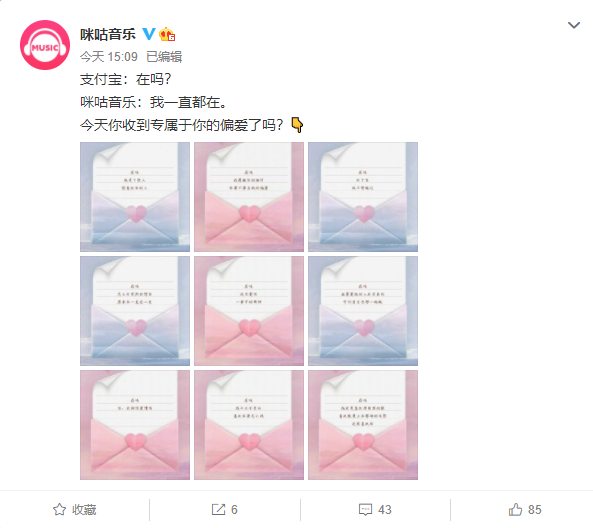Click the blue verified V badge

(149, 34)
